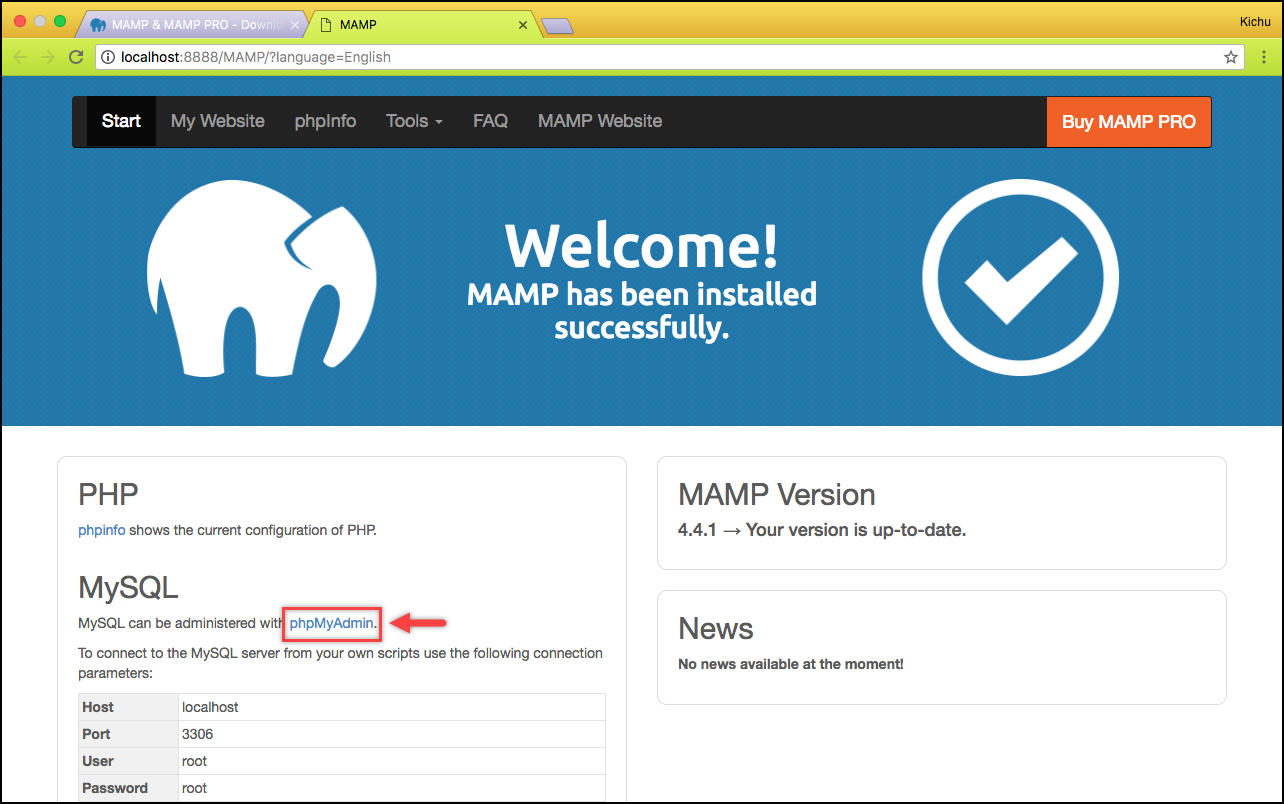The height and width of the screenshot is (804, 1284).
Task: Click the MySQL section heading
Action: (x=128, y=588)
